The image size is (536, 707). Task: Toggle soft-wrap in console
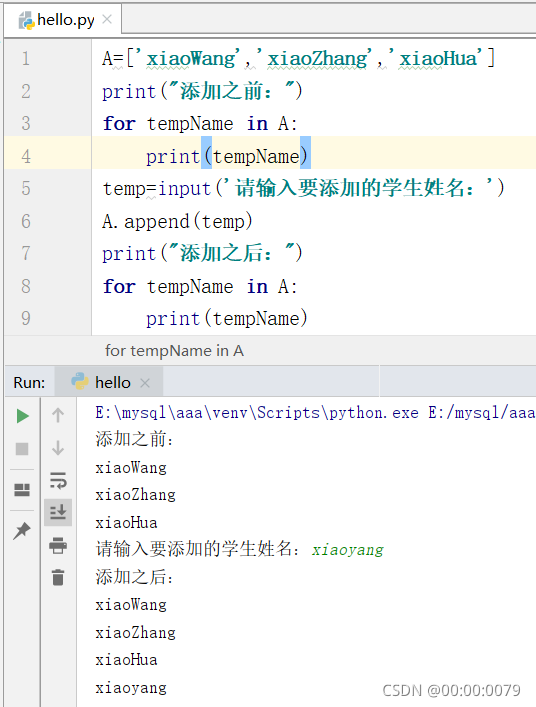(58, 480)
